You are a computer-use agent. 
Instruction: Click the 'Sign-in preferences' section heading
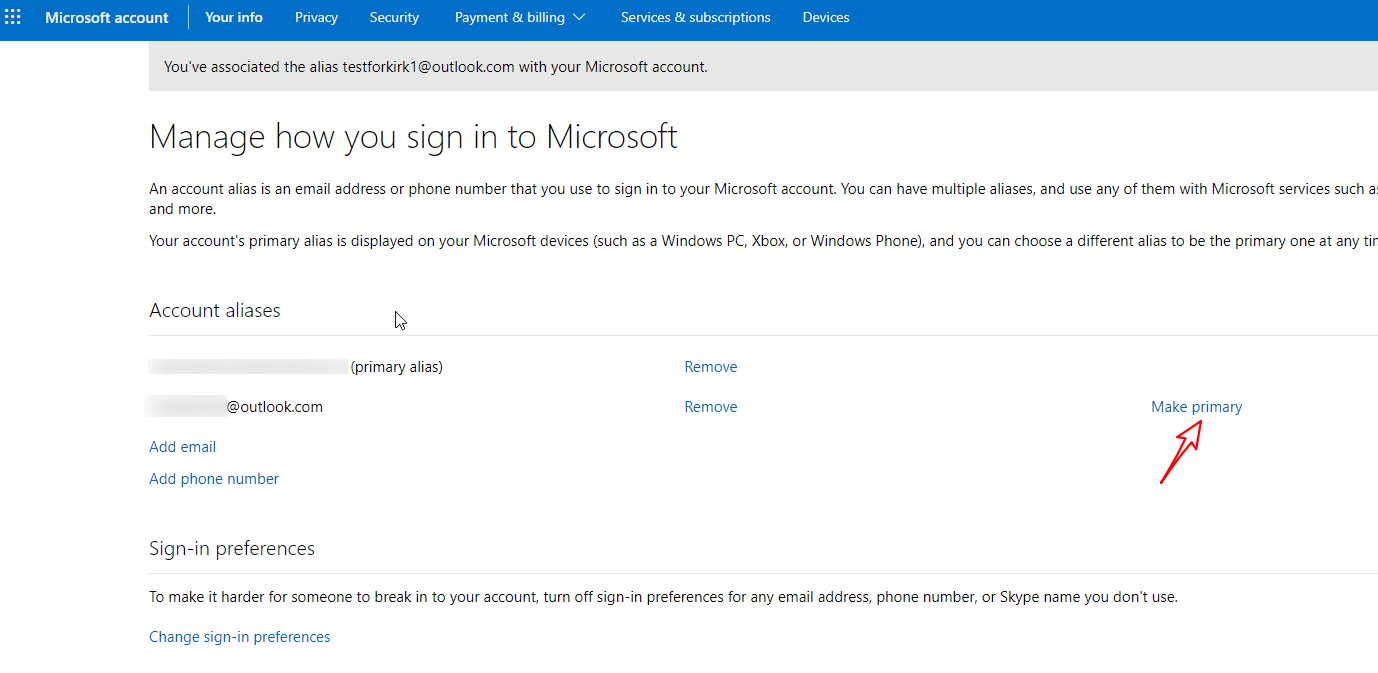(232, 548)
